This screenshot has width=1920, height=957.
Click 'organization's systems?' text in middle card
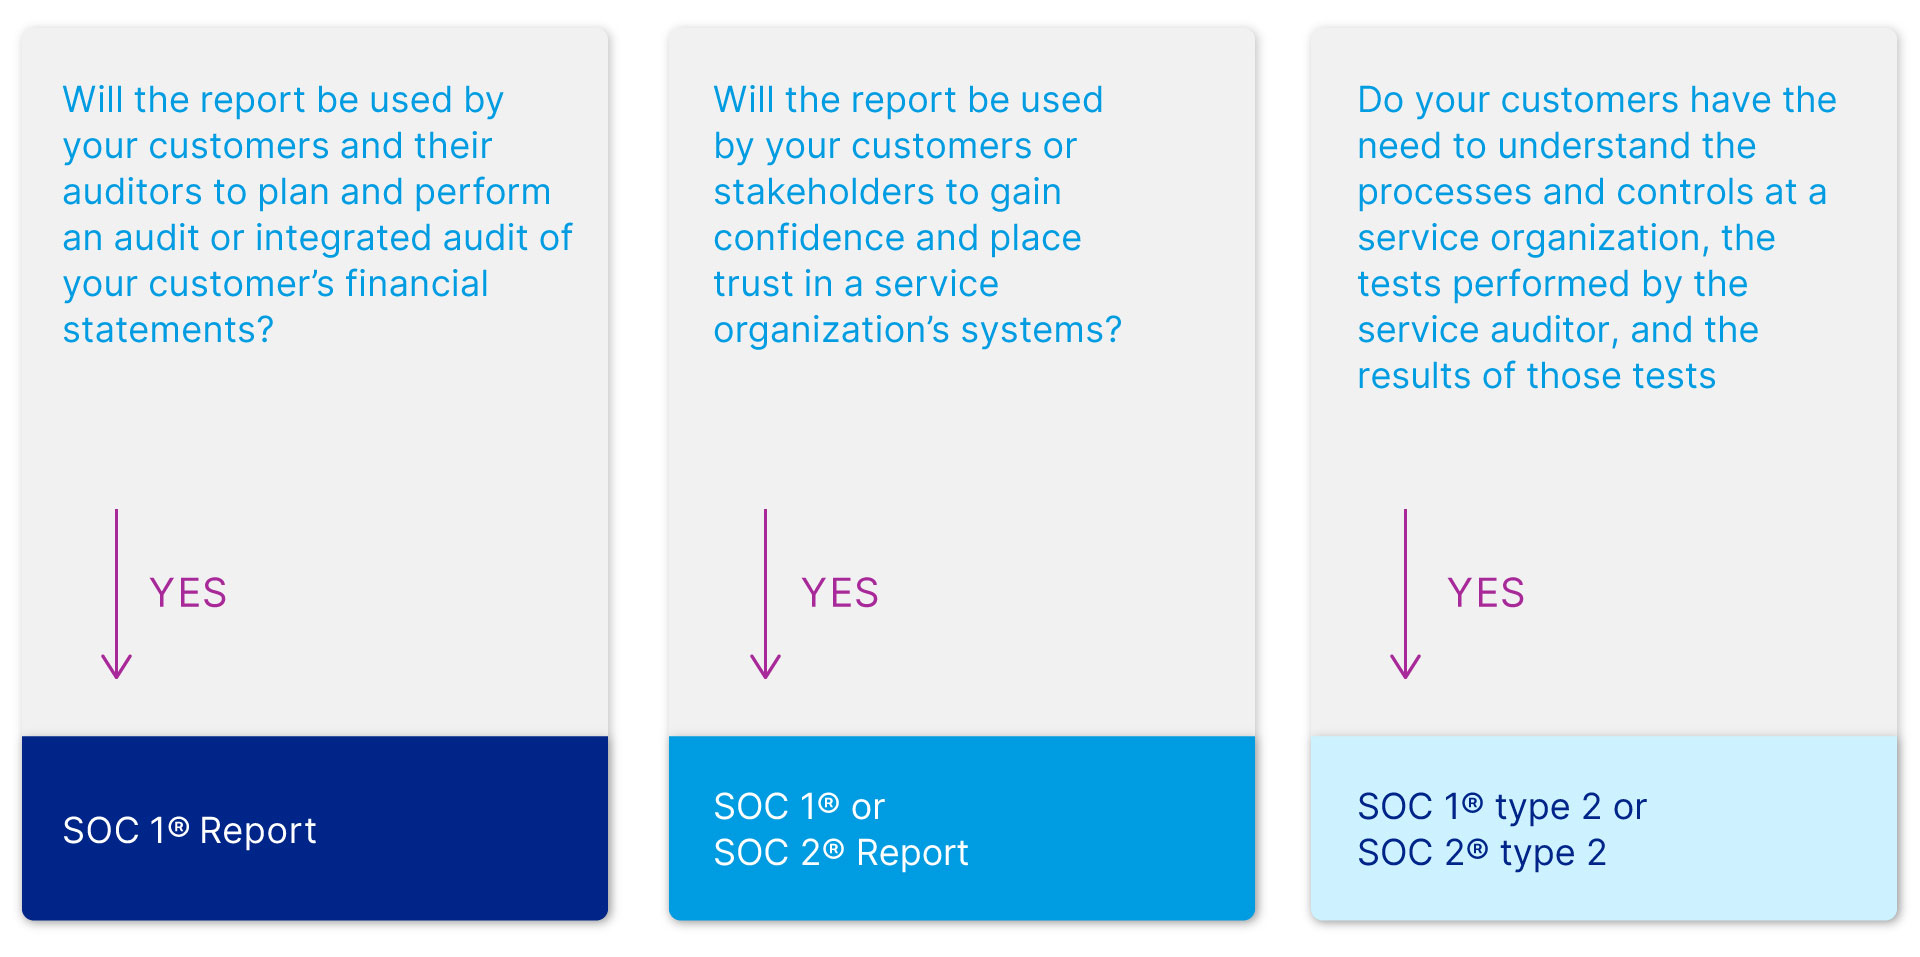point(917,330)
